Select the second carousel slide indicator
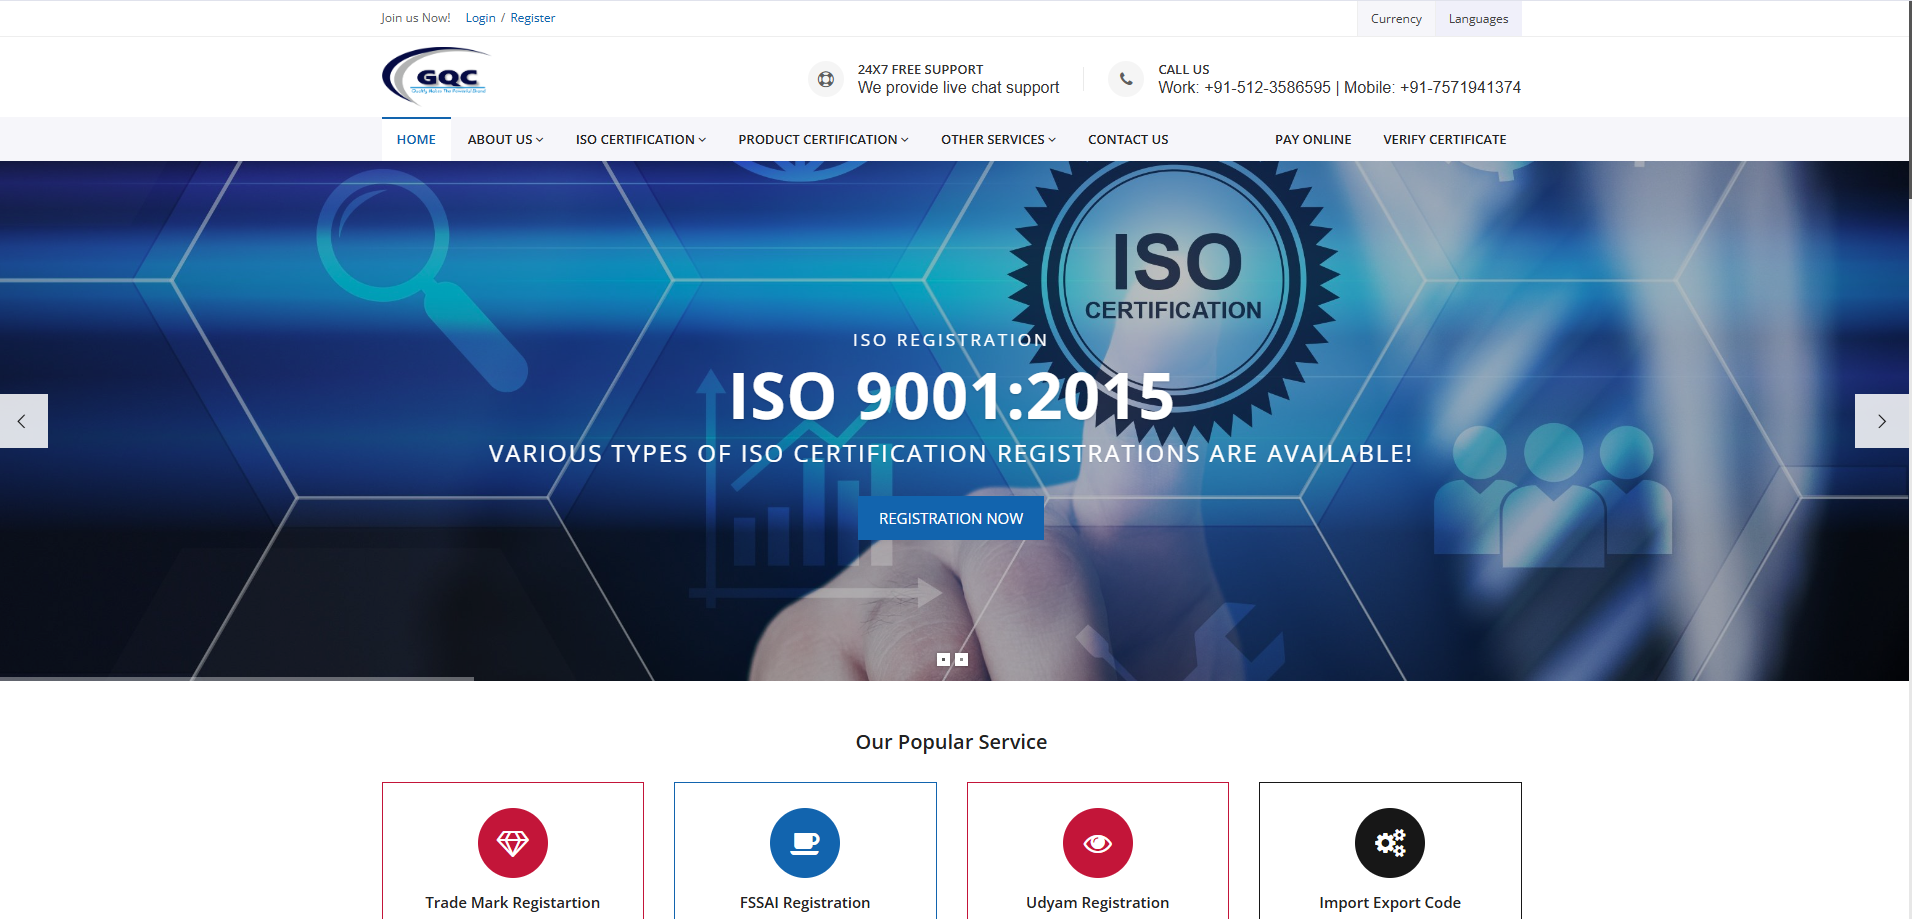1912x919 pixels. (x=961, y=658)
